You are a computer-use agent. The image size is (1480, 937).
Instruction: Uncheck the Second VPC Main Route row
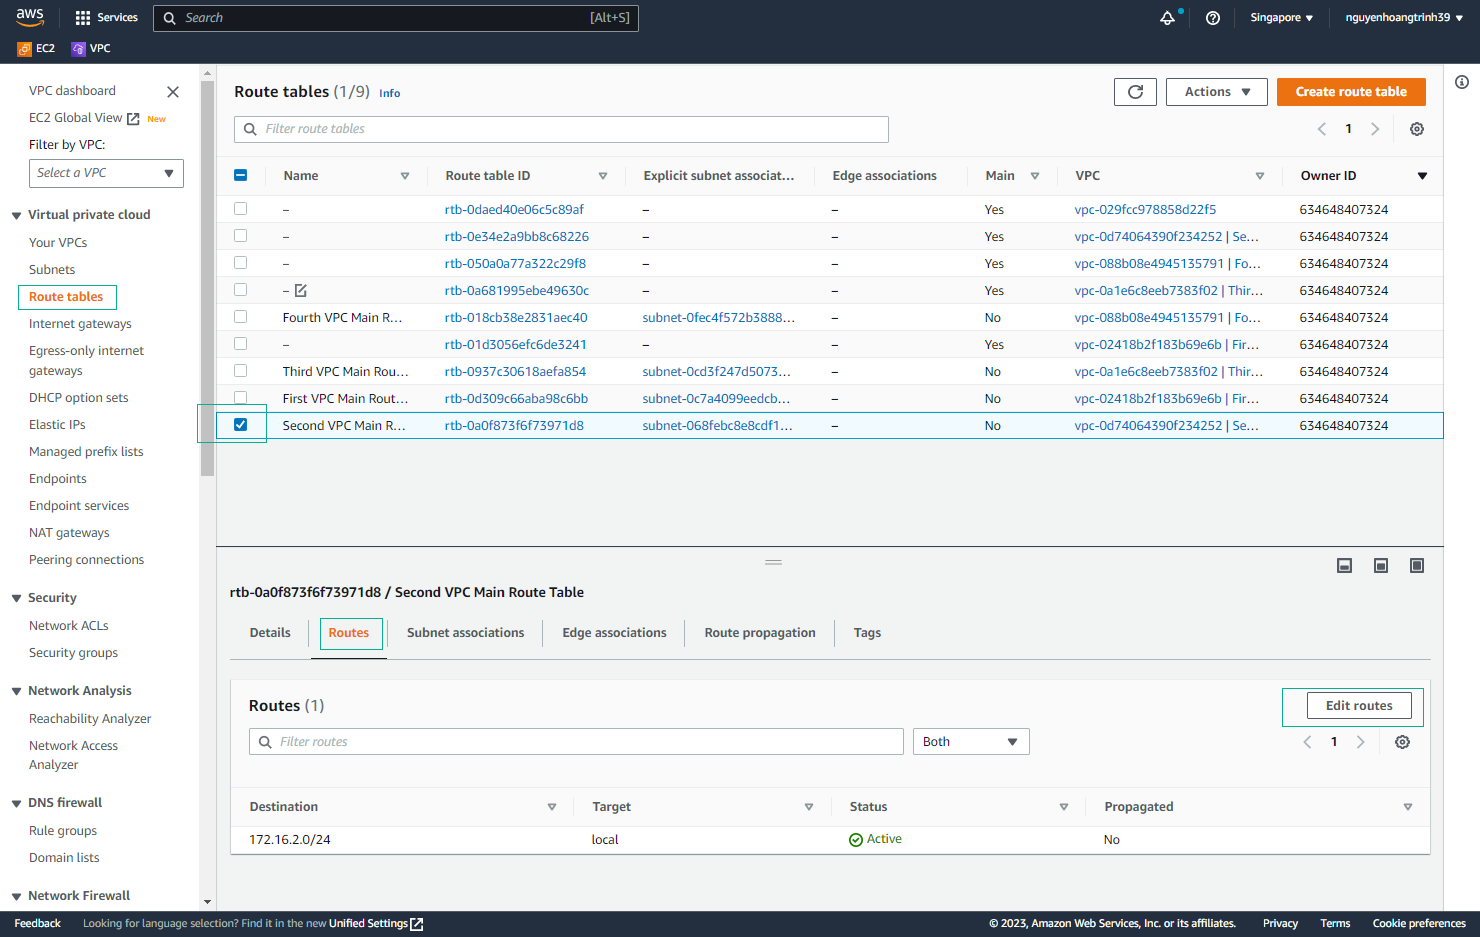(240, 425)
